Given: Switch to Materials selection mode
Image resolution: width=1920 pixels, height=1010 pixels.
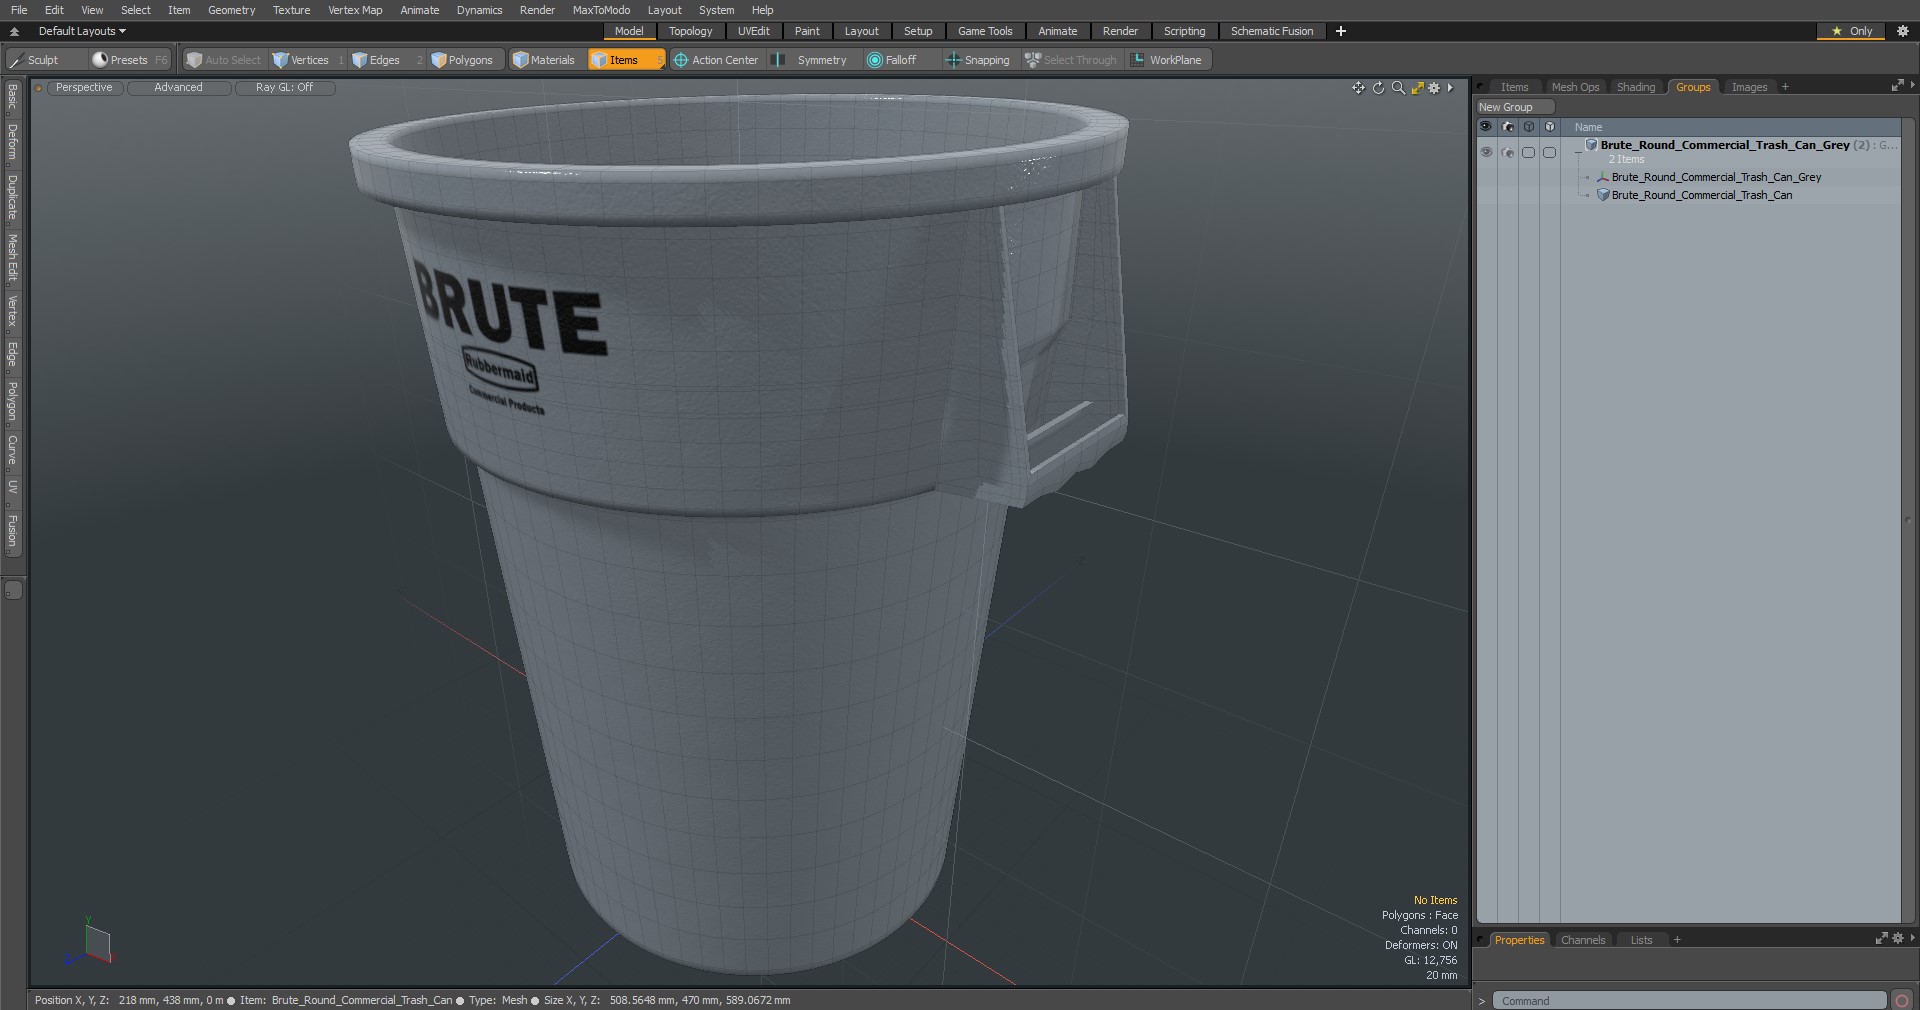Looking at the screenshot, I should point(544,60).
